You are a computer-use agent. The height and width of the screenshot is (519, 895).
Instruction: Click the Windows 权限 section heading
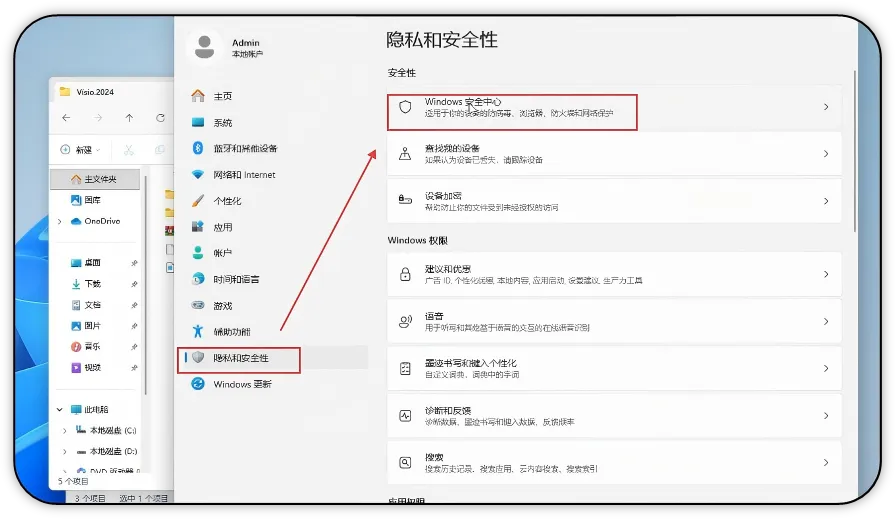[417, 240]
